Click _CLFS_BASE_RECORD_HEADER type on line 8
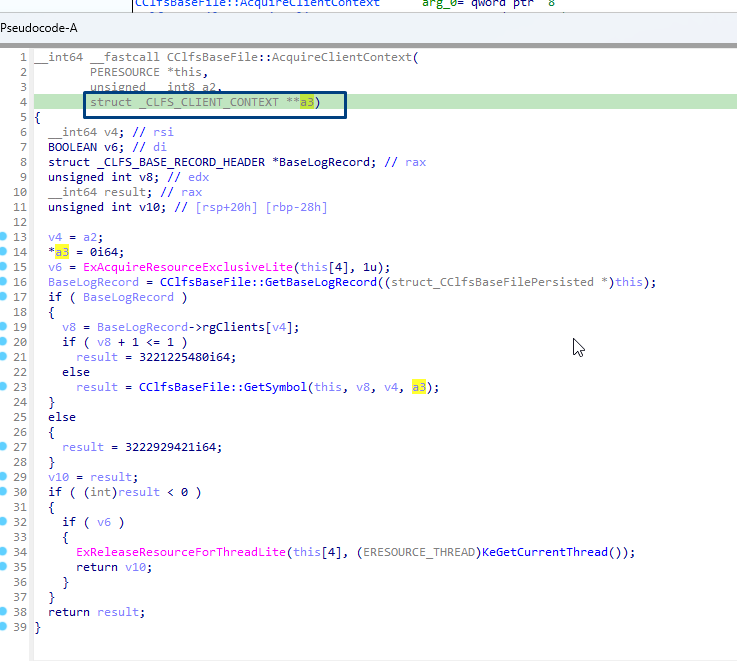The width and height of the screenshot is (737, 661). [x=181, y=162]
